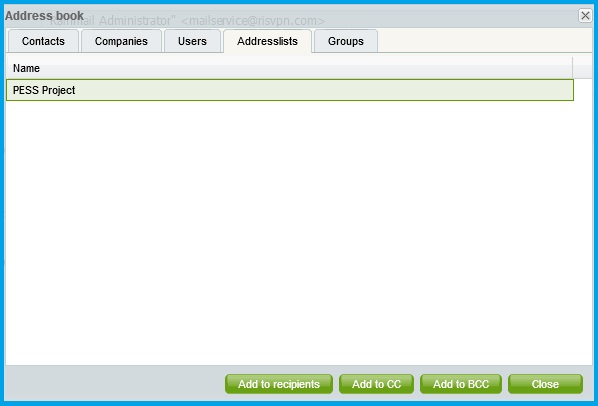Click the empty tab strip beside Groups
Image resolution: width=598 pixels, height=406 pixels.
click(484, 41)
